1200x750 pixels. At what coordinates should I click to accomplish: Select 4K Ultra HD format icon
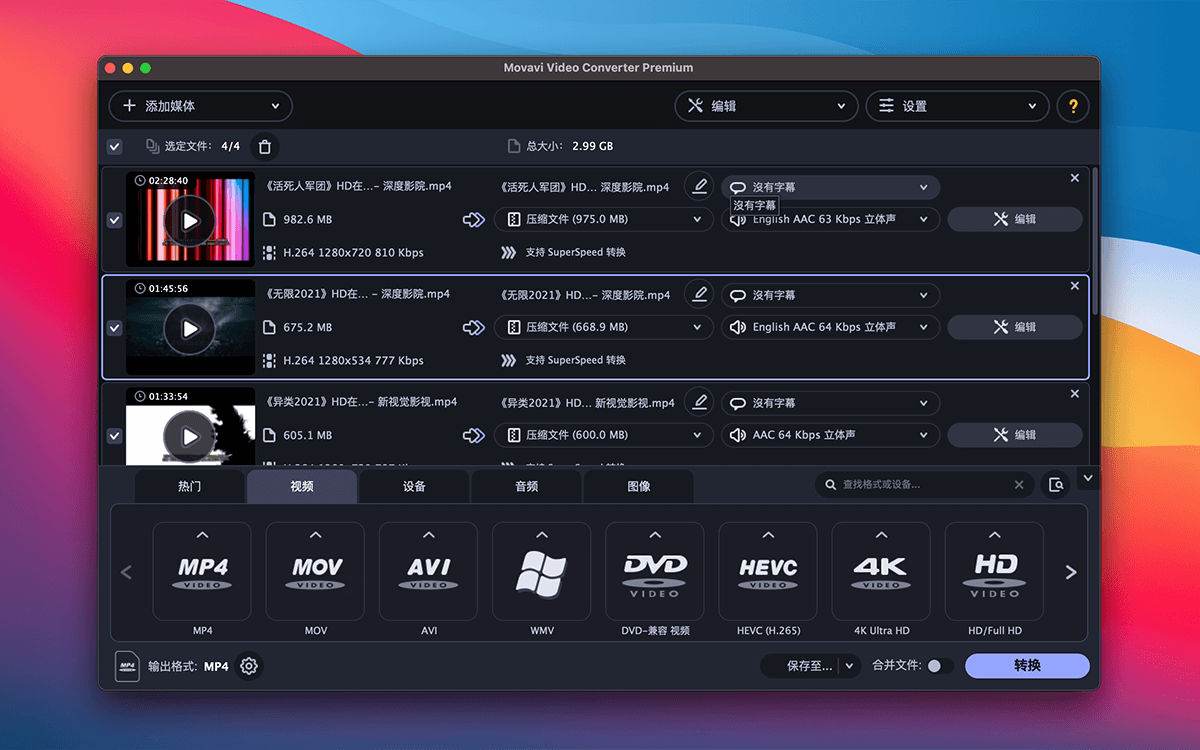881,571
